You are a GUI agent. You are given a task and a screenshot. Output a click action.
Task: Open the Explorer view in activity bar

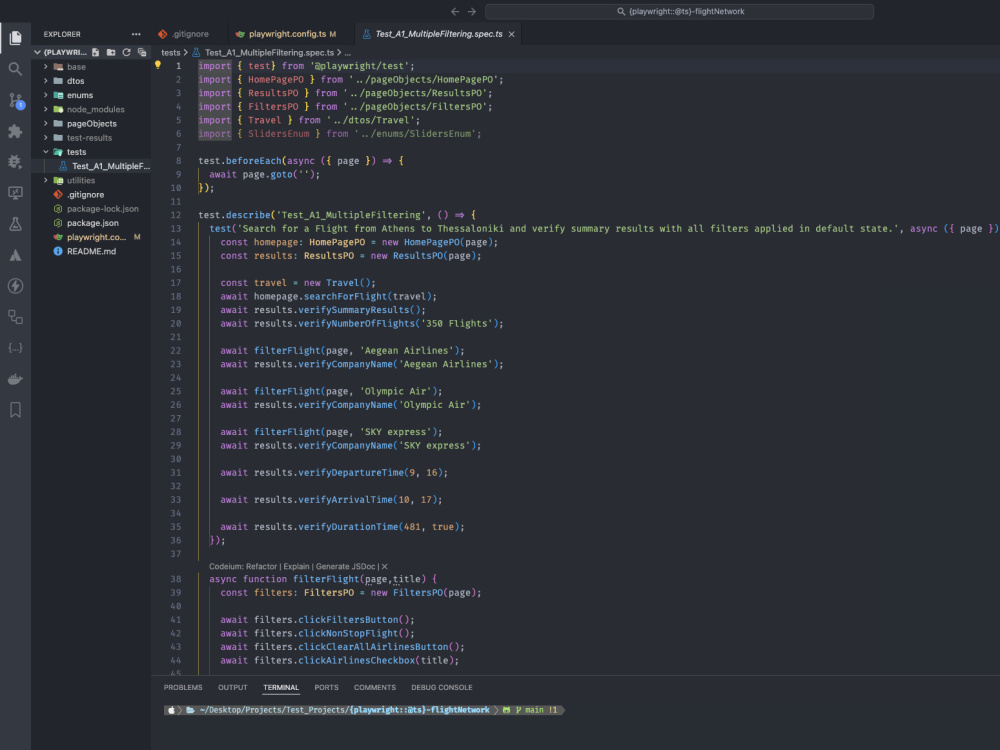[x=15, y=38]
